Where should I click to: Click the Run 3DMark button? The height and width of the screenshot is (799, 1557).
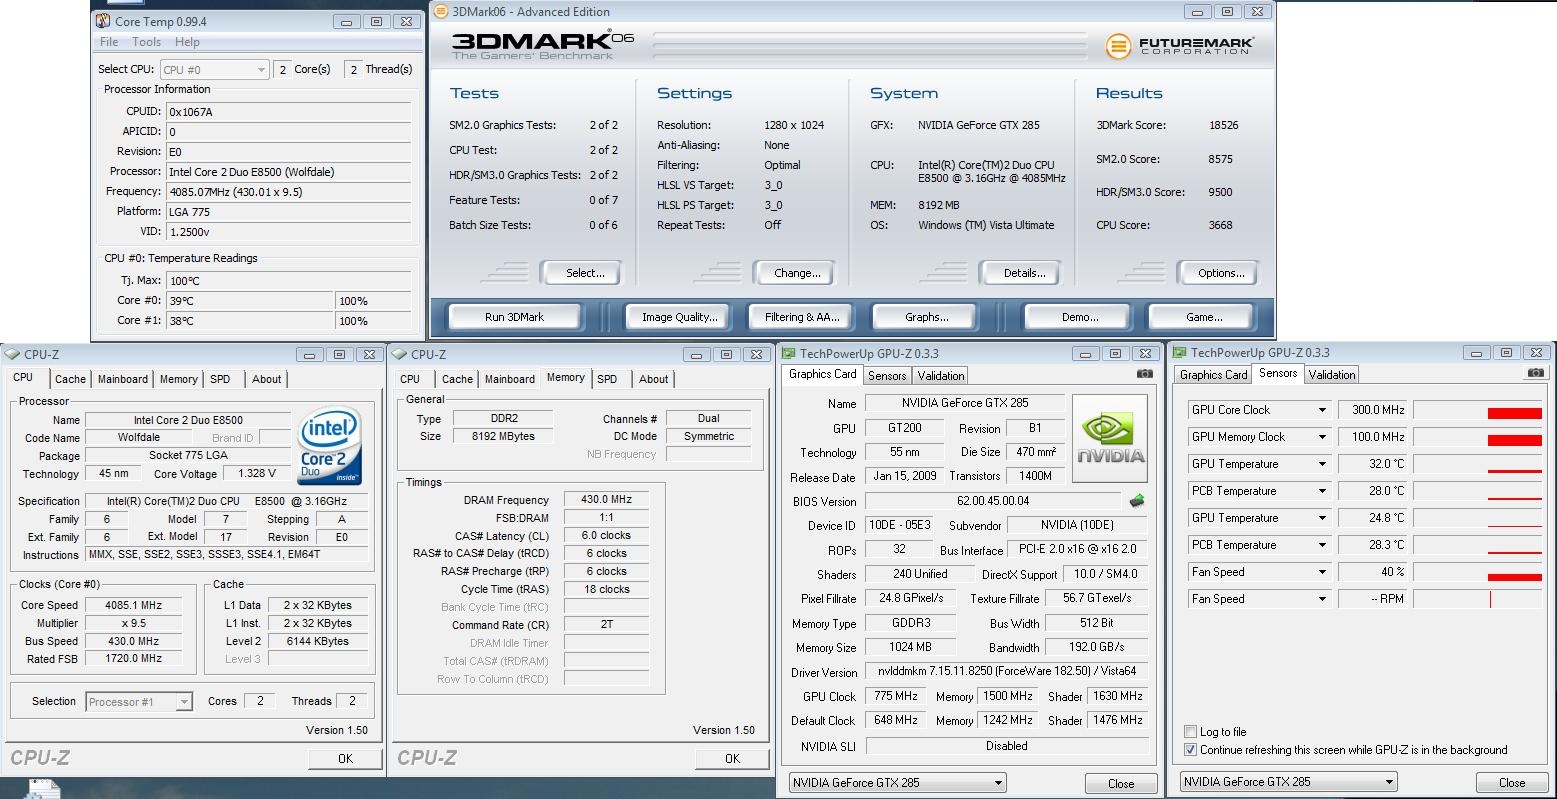click(x=514, y=317)
